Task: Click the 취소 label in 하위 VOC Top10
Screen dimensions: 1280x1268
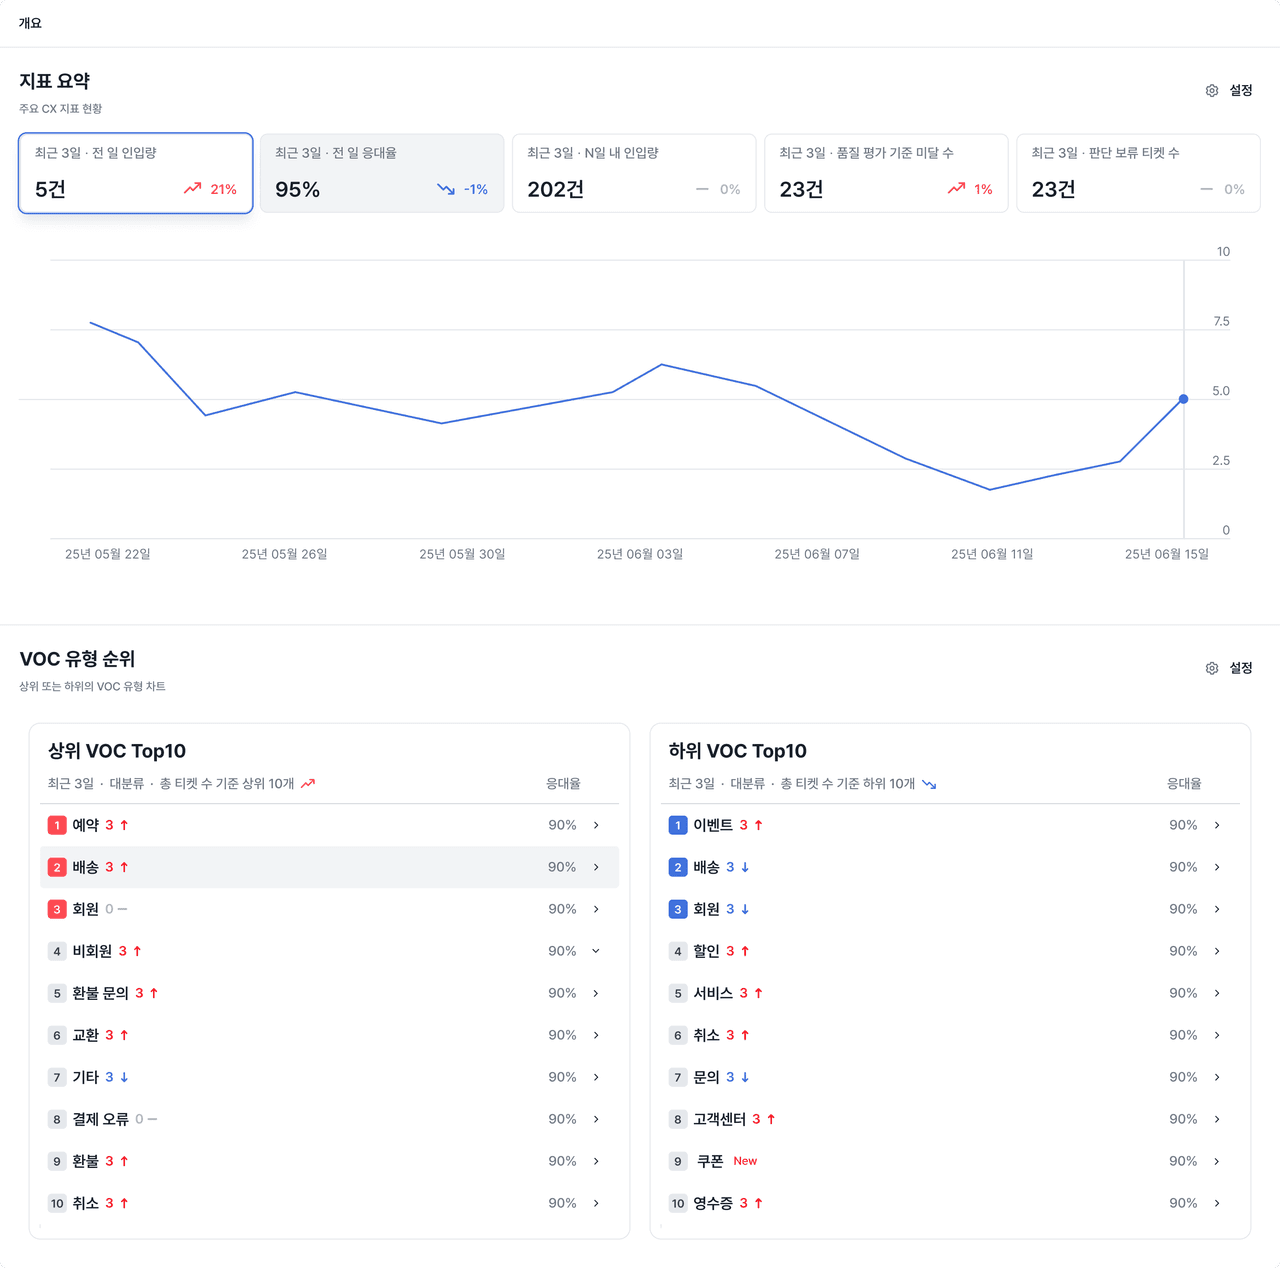Action: tap(707, 1035)
